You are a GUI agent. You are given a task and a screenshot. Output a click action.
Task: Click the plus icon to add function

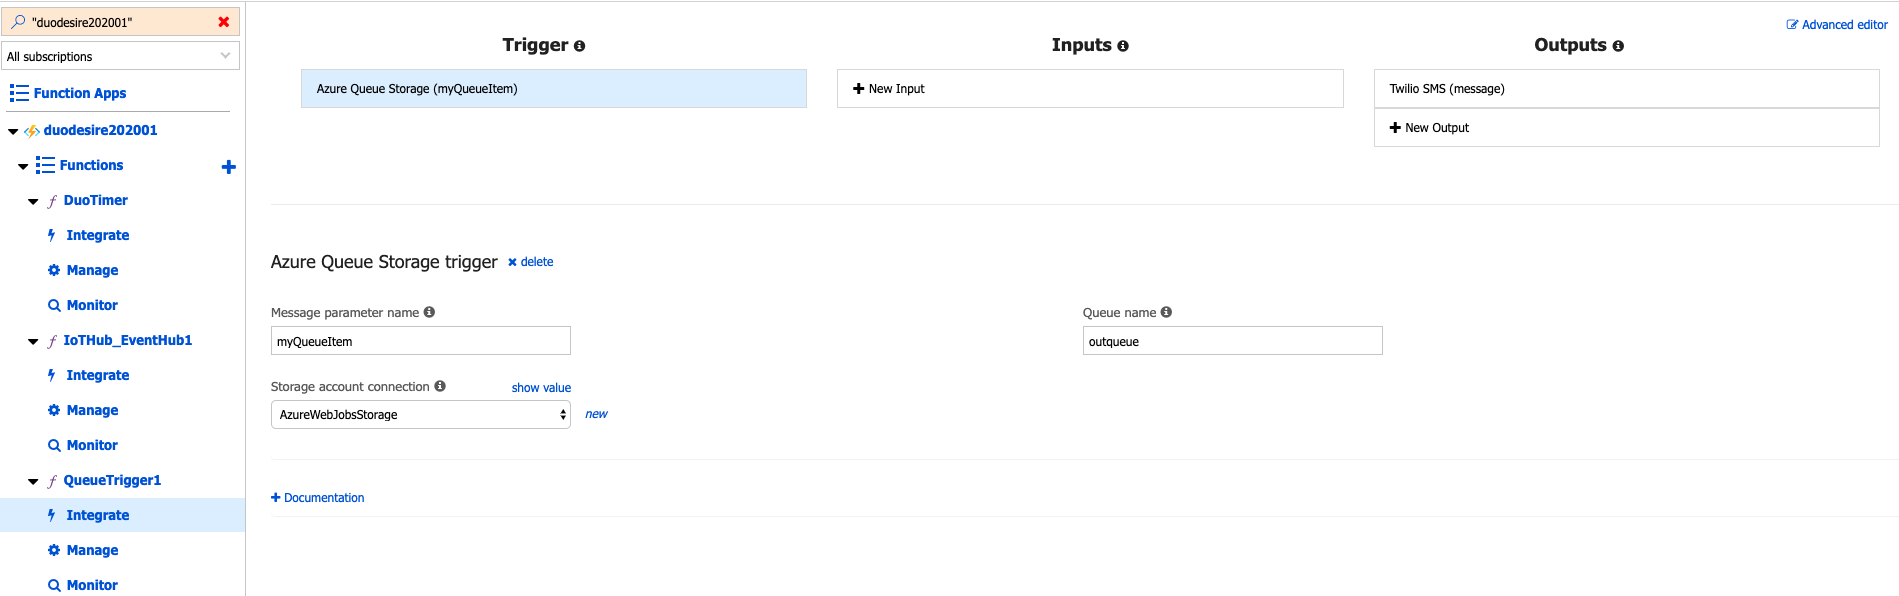[228, 167]
